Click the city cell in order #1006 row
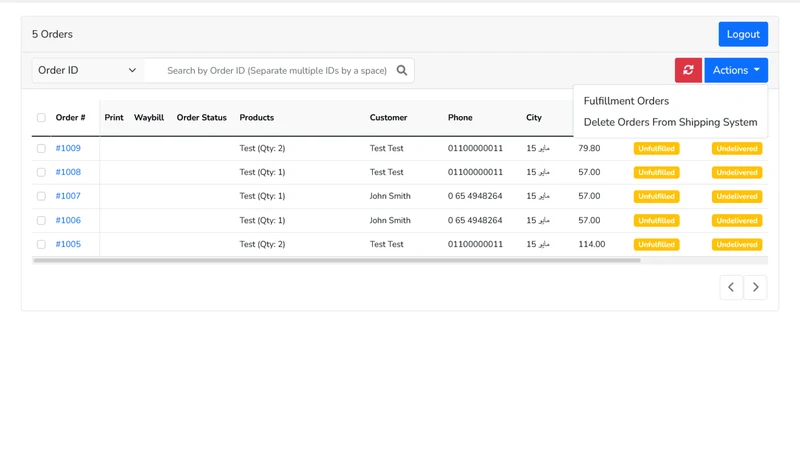This screenshot has height=450, width=800. [538, 220]
